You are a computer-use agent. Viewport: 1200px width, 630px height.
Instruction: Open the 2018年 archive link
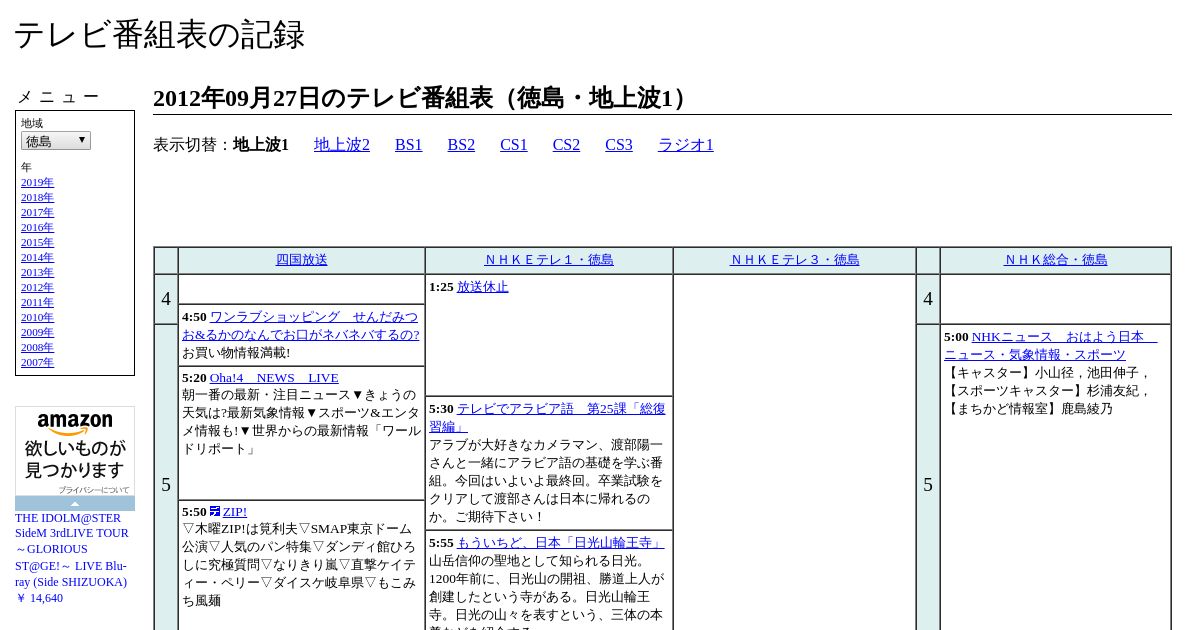pos(37,197)
